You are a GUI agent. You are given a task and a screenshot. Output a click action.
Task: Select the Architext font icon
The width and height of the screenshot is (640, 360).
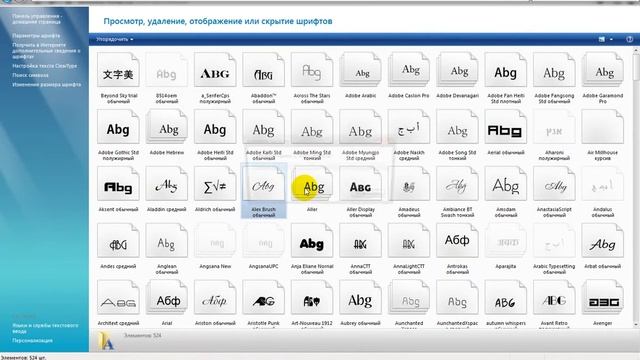pyautogui.click(x=118, y=297)
